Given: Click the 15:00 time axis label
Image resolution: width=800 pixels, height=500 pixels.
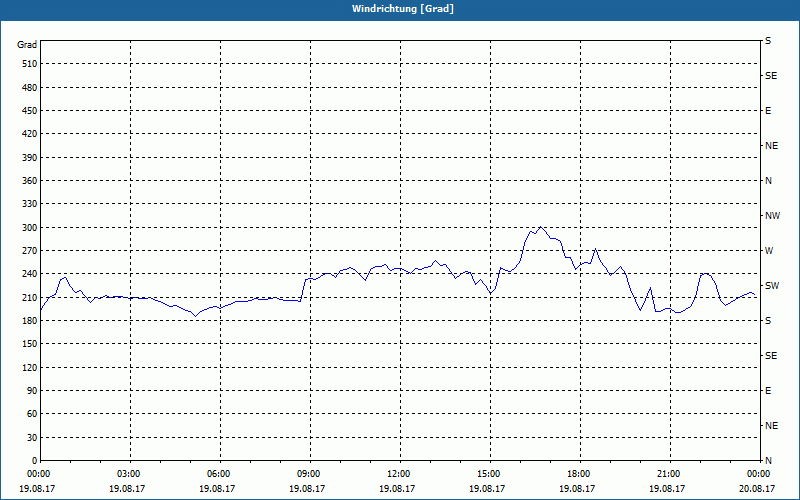Looking at the screenshot, I should pyautogui.click(x=490, y=474).
